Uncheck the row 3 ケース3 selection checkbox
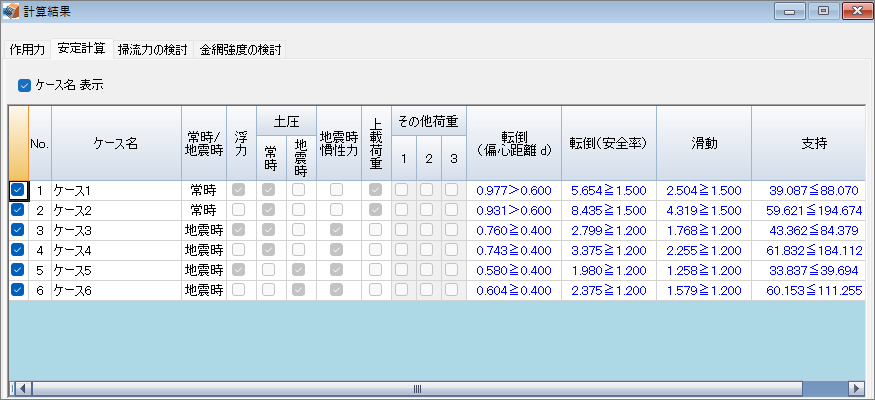 [18, 230]
